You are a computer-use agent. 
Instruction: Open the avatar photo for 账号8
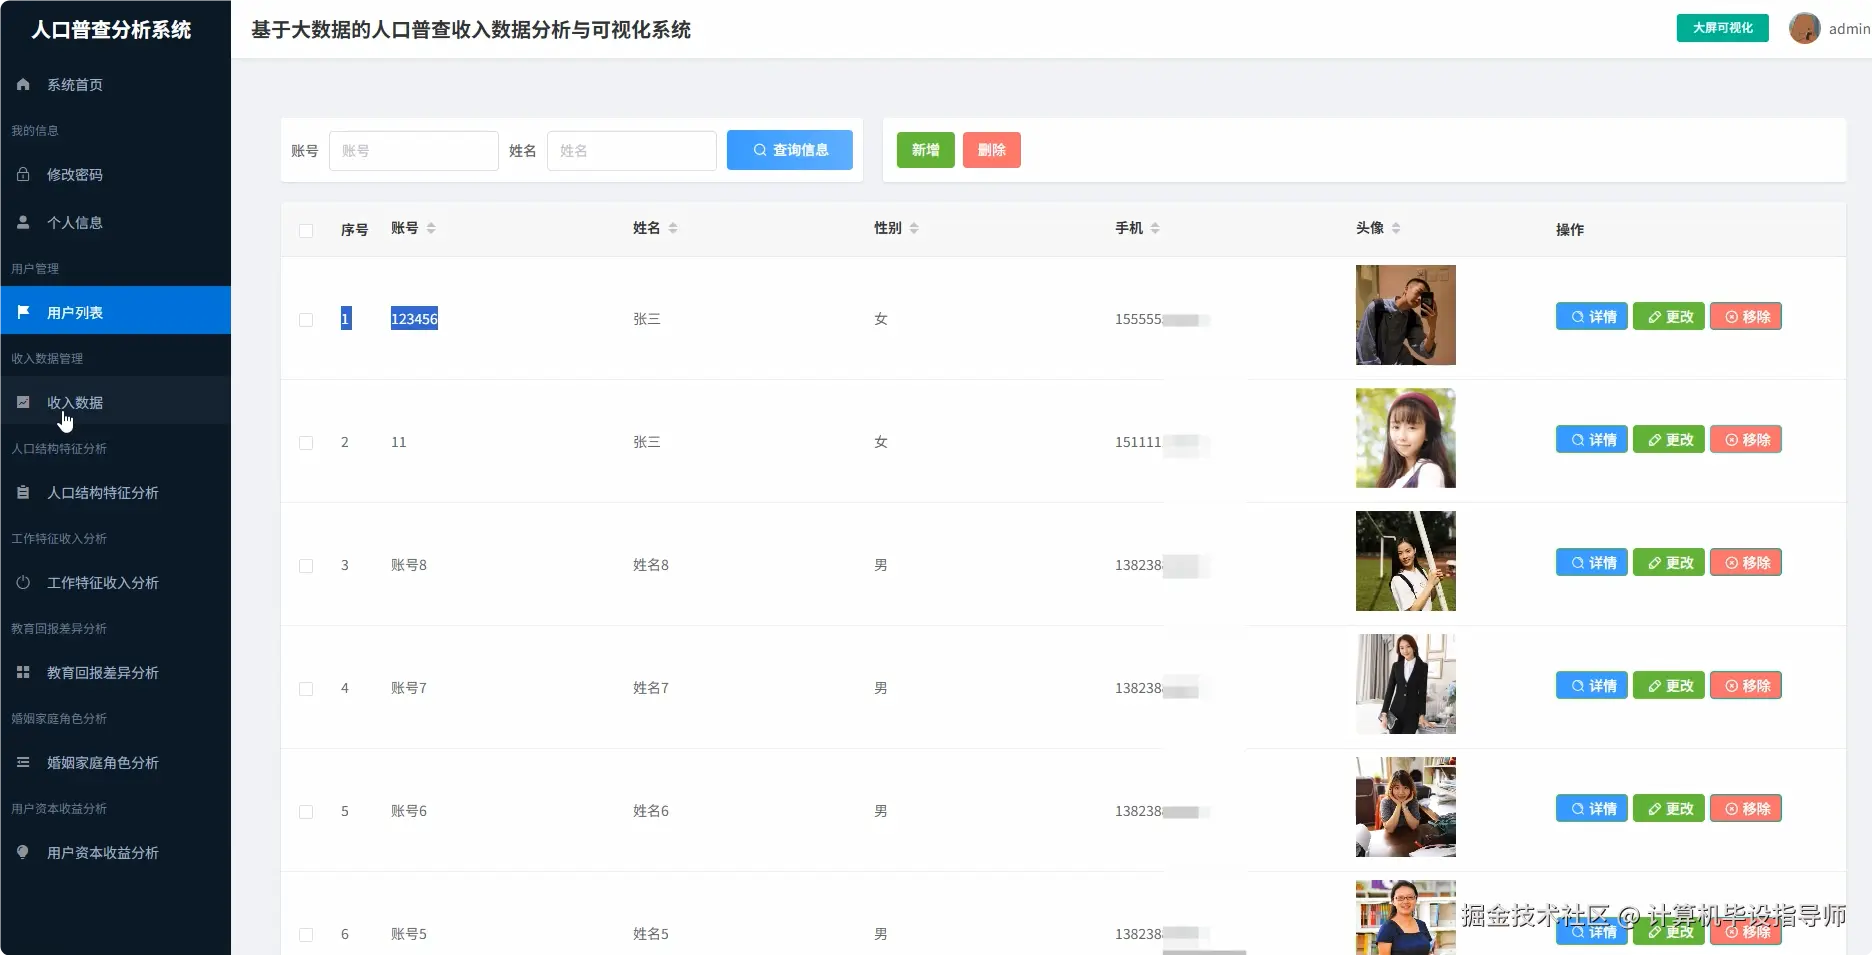point(1406,561)
